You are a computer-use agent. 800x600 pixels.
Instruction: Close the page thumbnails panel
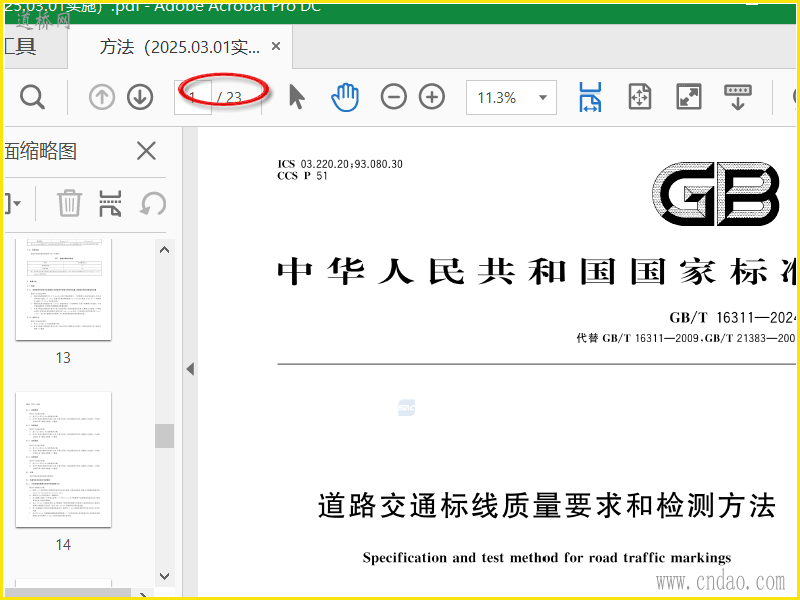pos(146,151)
